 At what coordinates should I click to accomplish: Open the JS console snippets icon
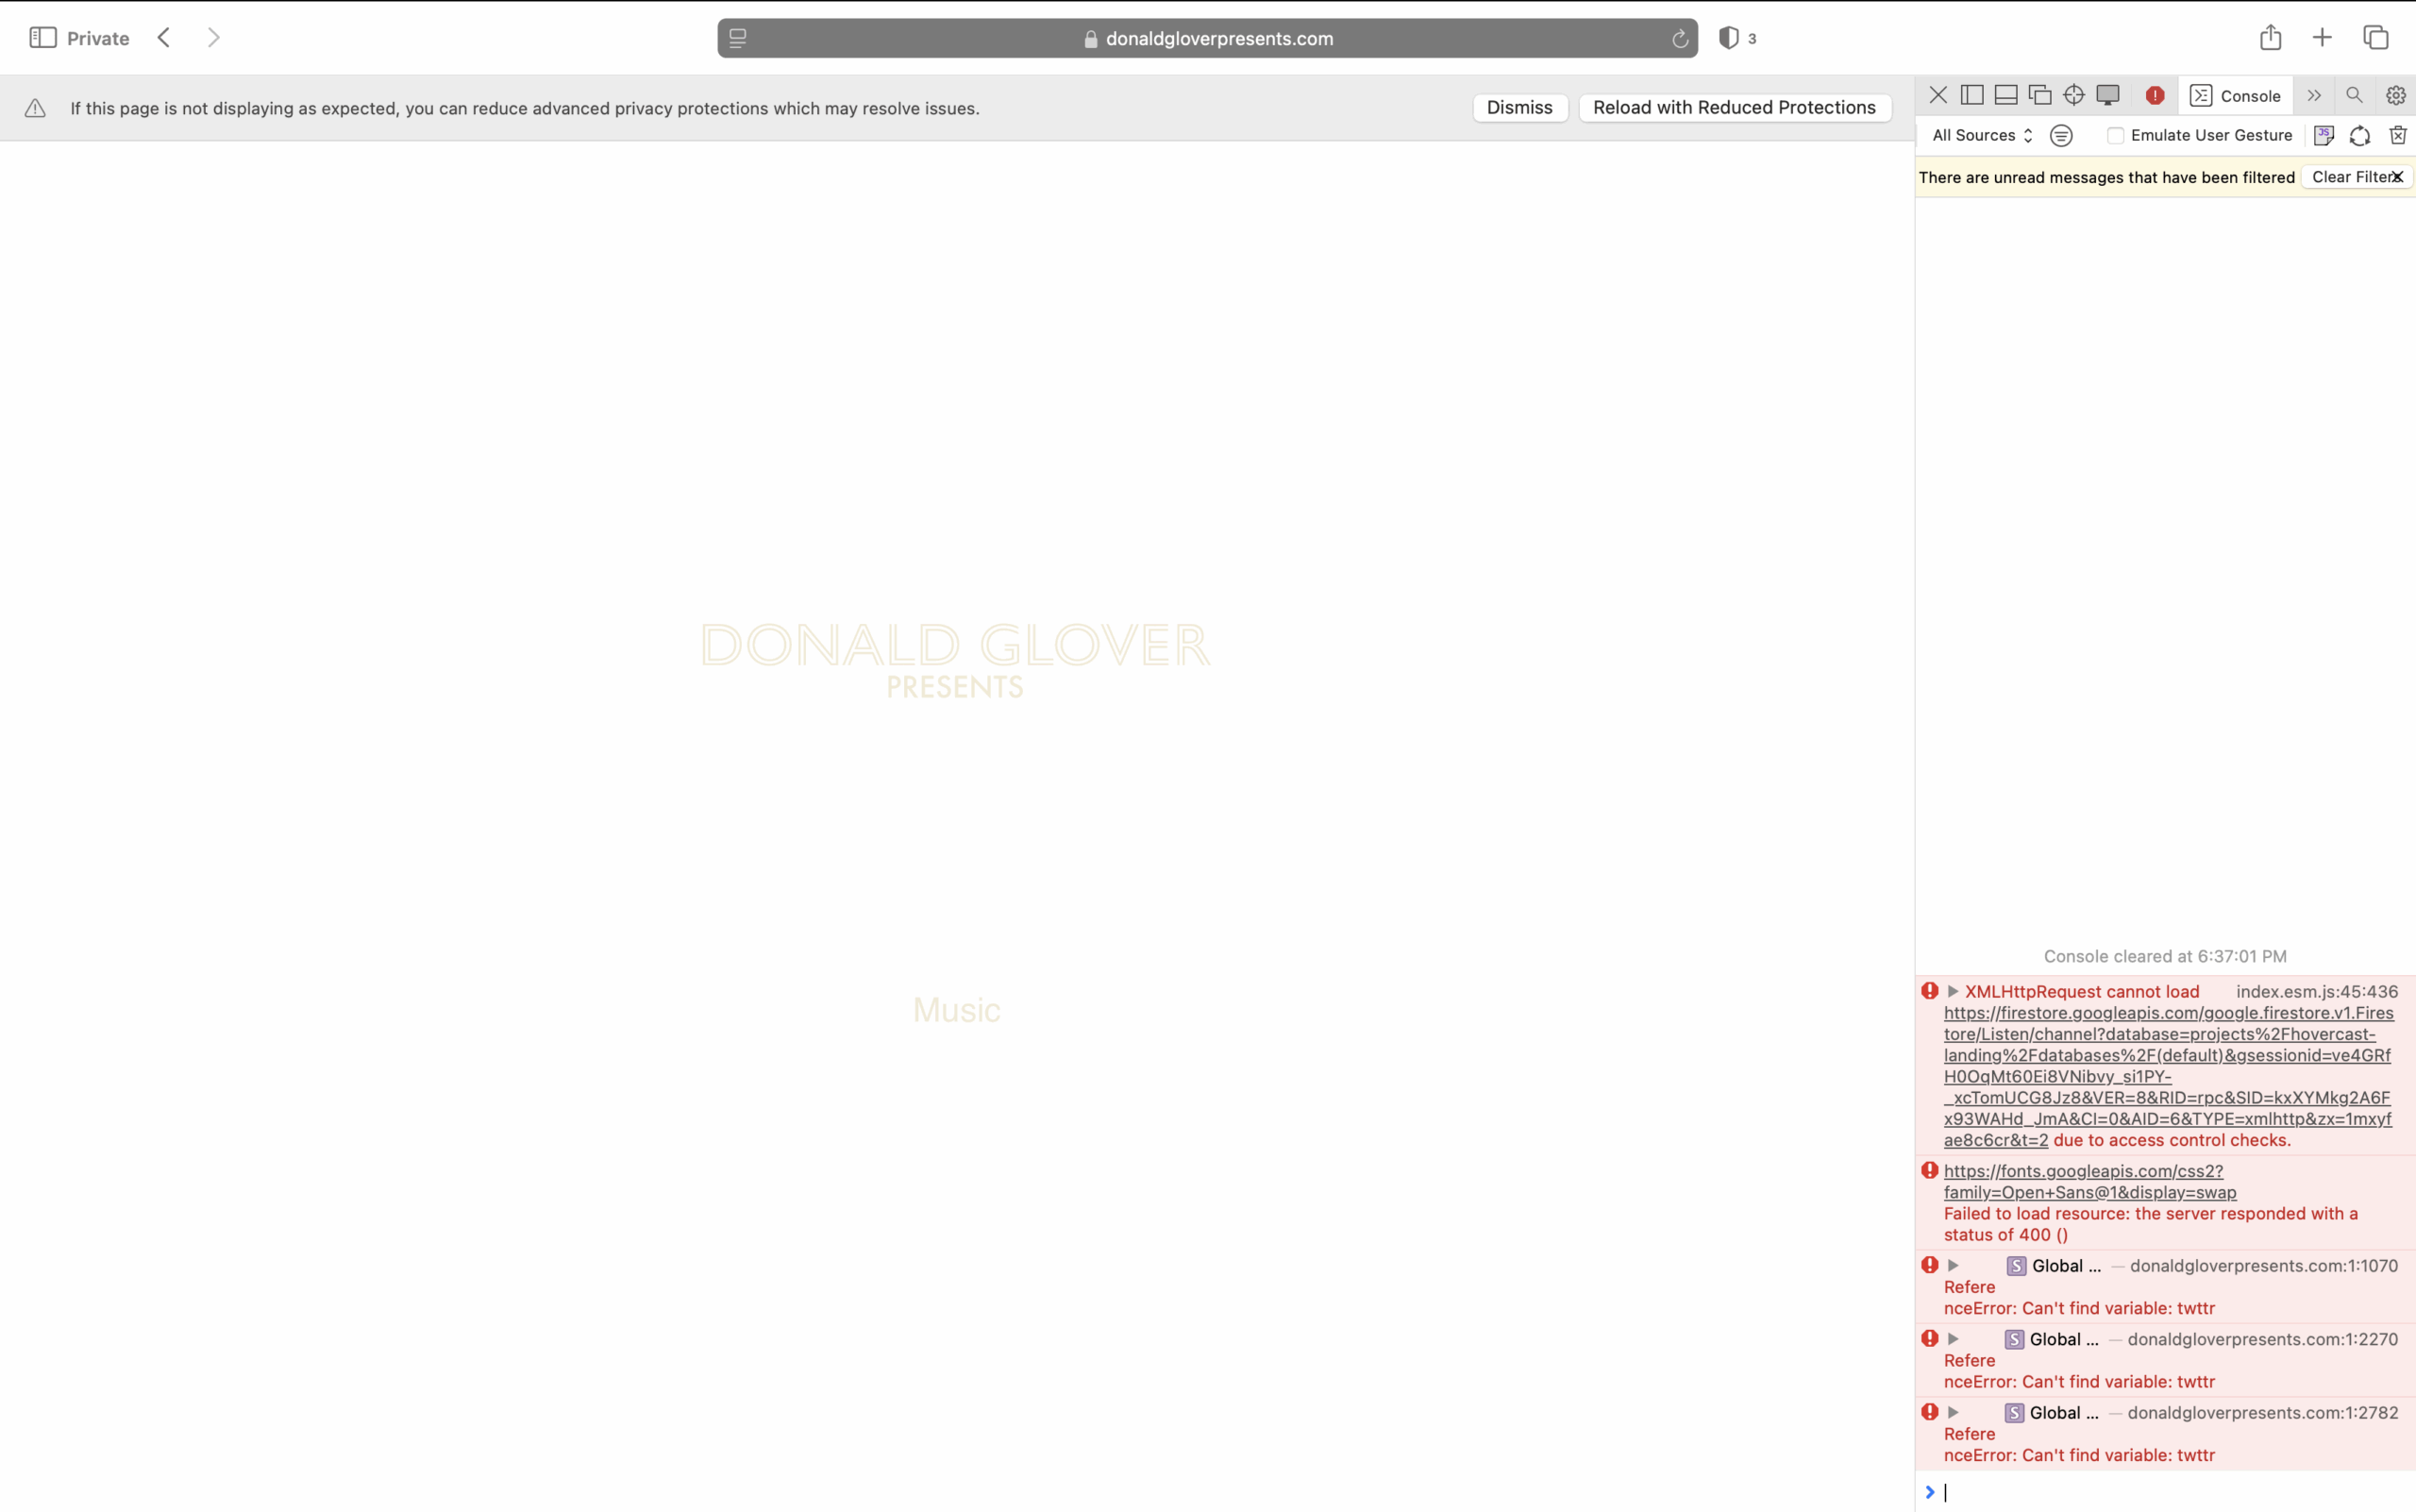point(2324,135)
